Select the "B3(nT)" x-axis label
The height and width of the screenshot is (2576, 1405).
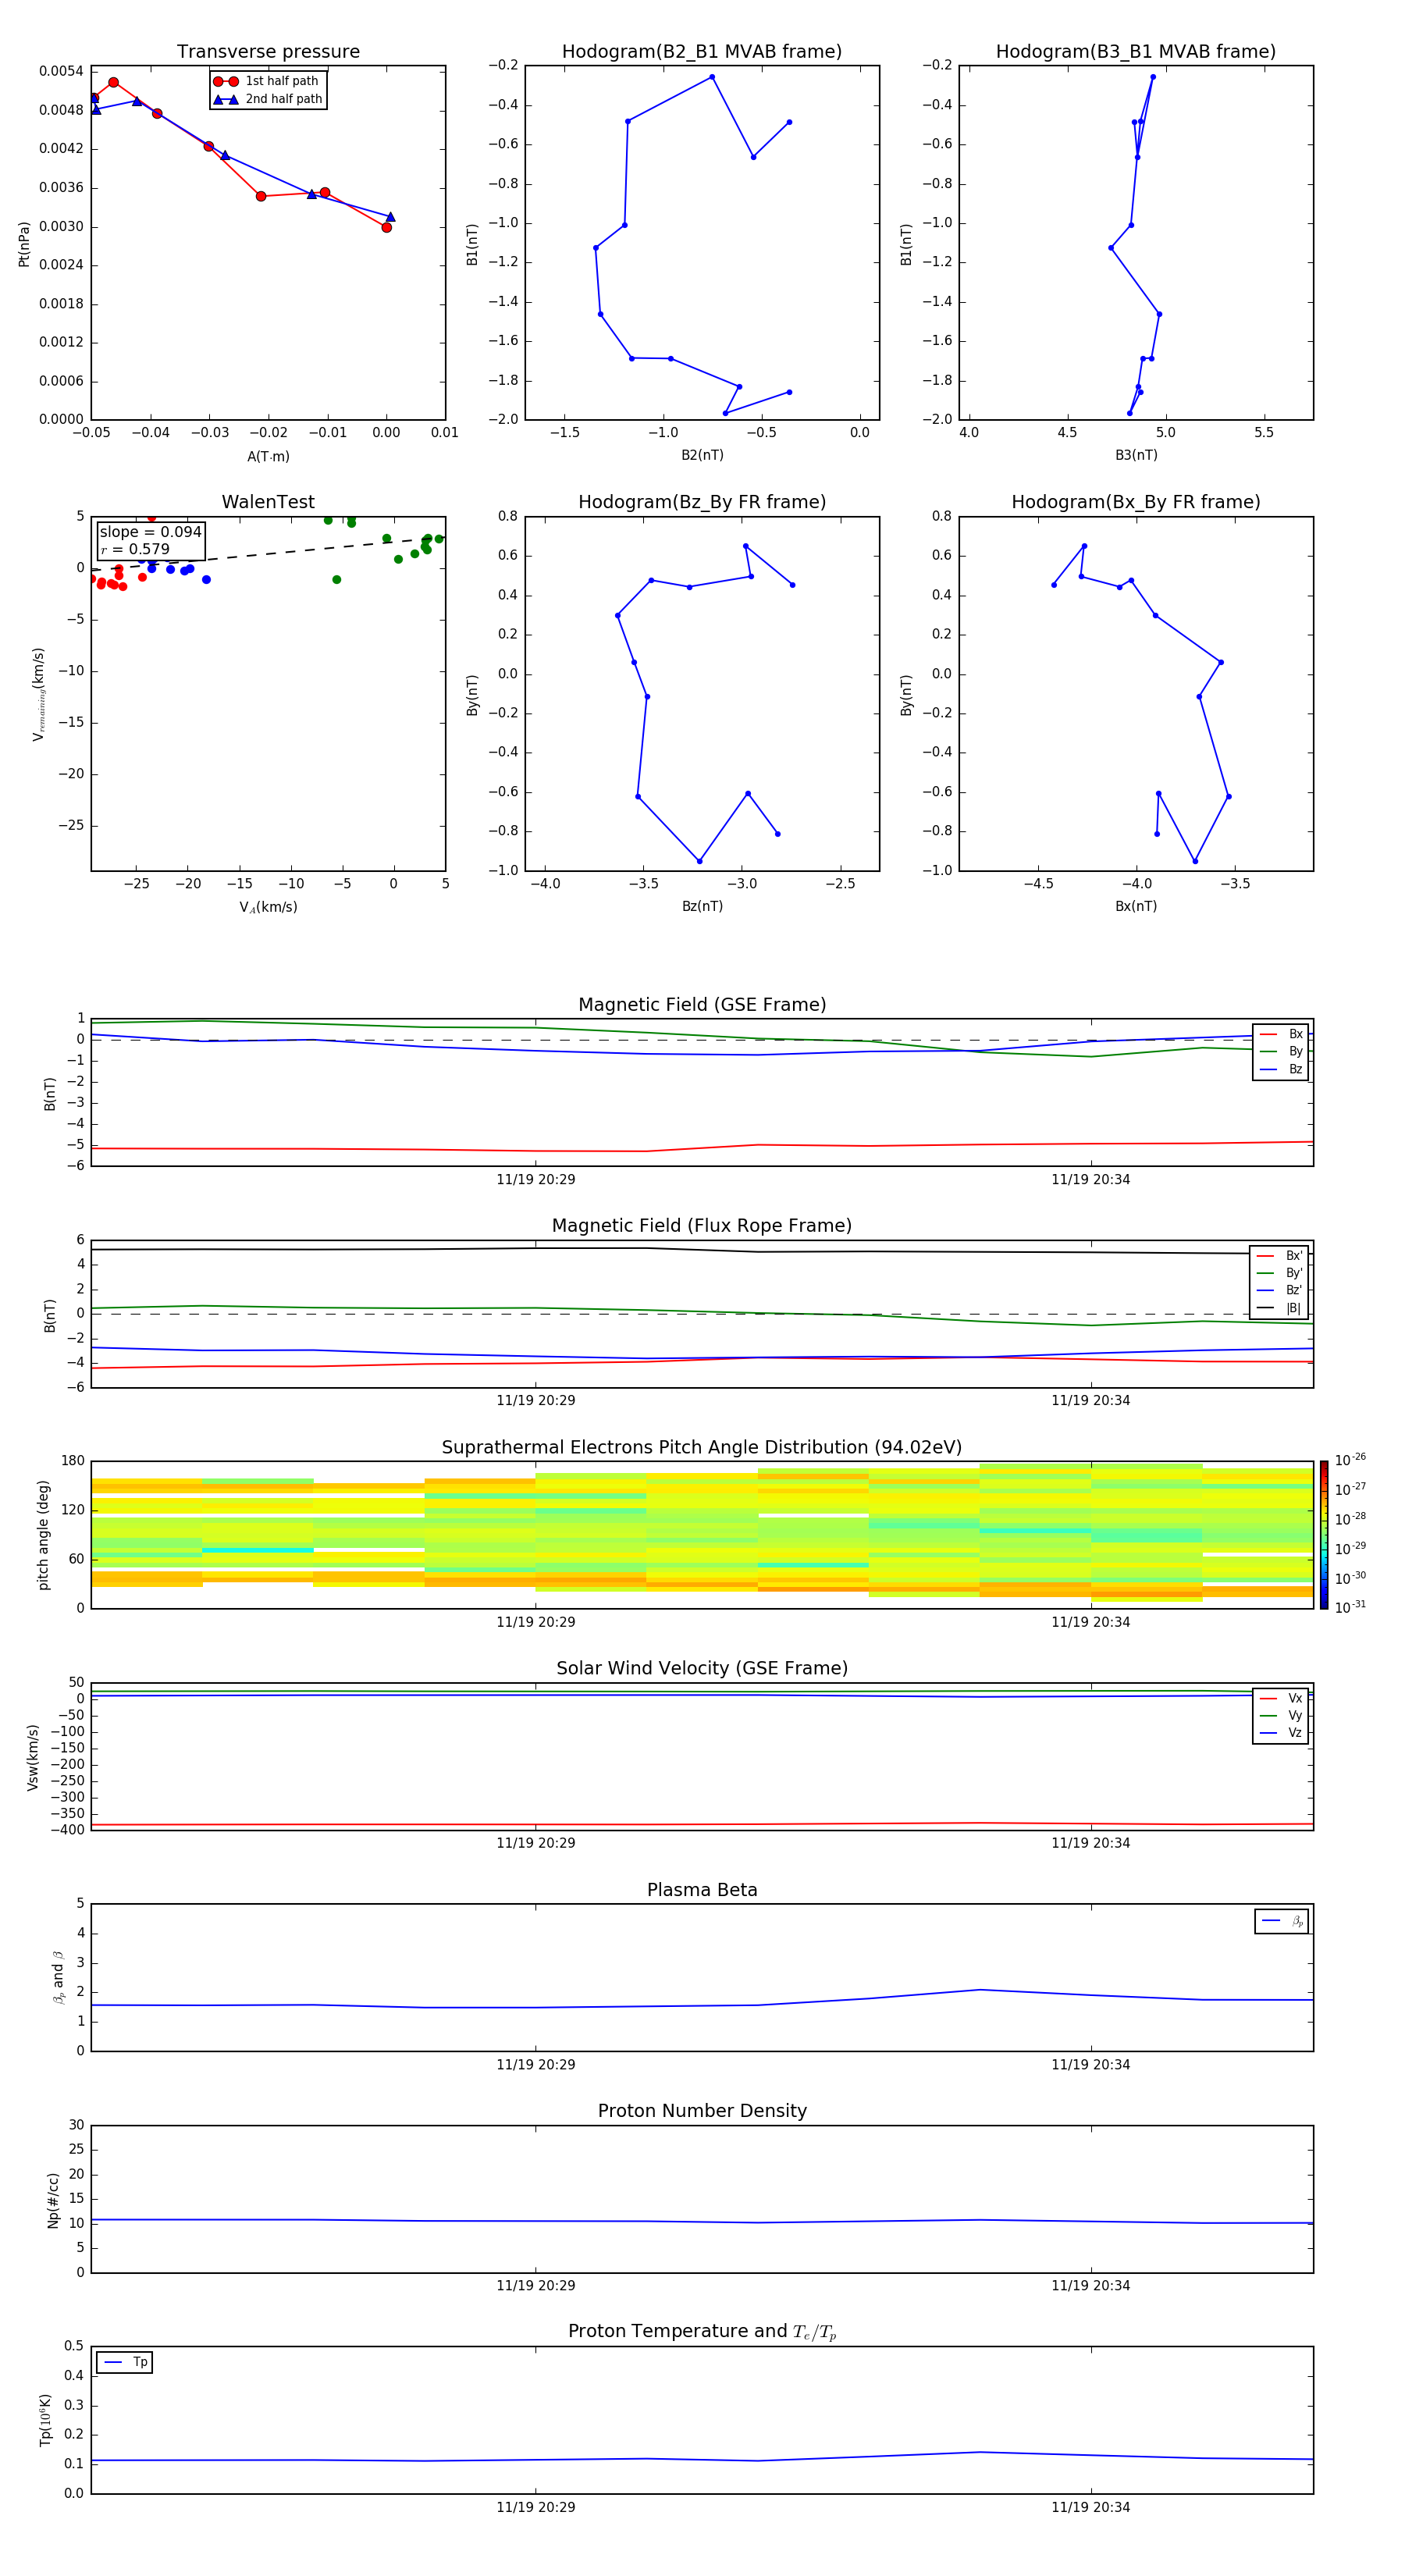[x=1136, y=455]
